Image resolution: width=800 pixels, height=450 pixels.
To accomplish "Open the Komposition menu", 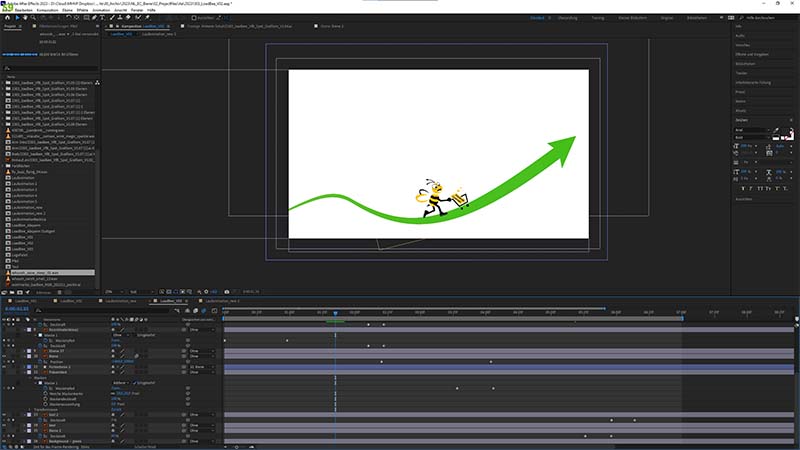I will pos(47,10).
